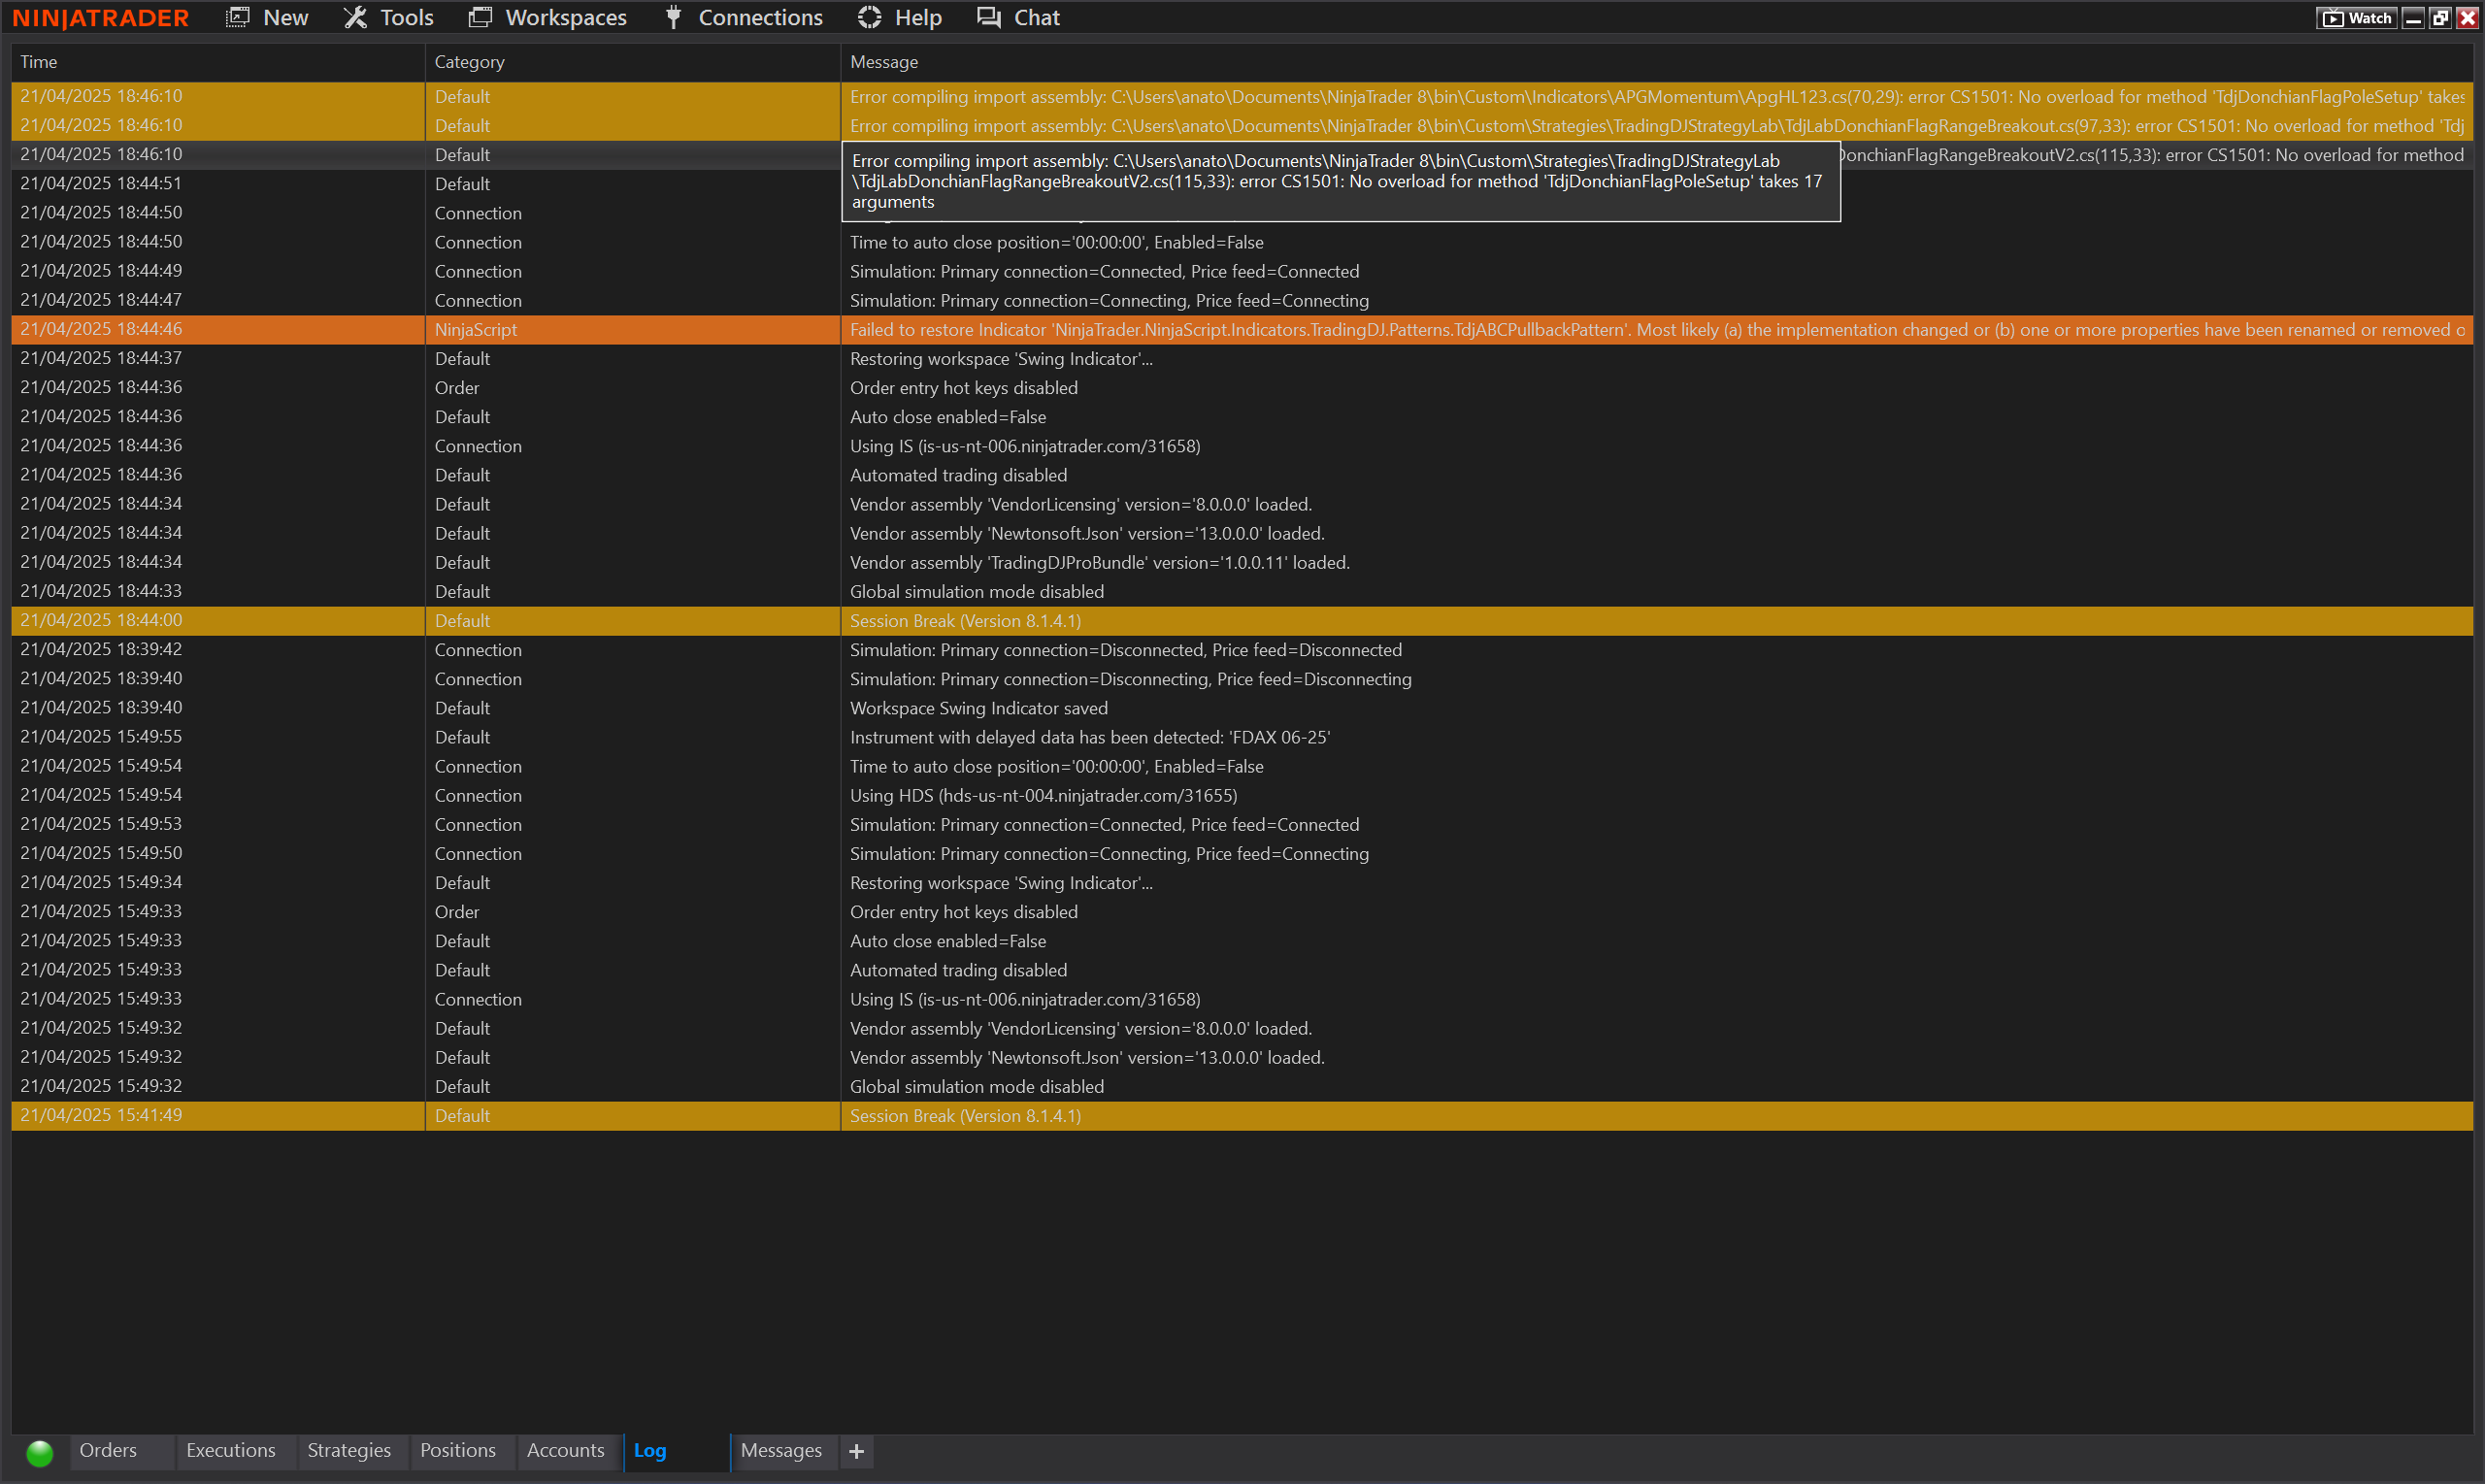
Task: Click 'Restoring workspace' message at 18:44:37
Action: tap(1001, 359)
